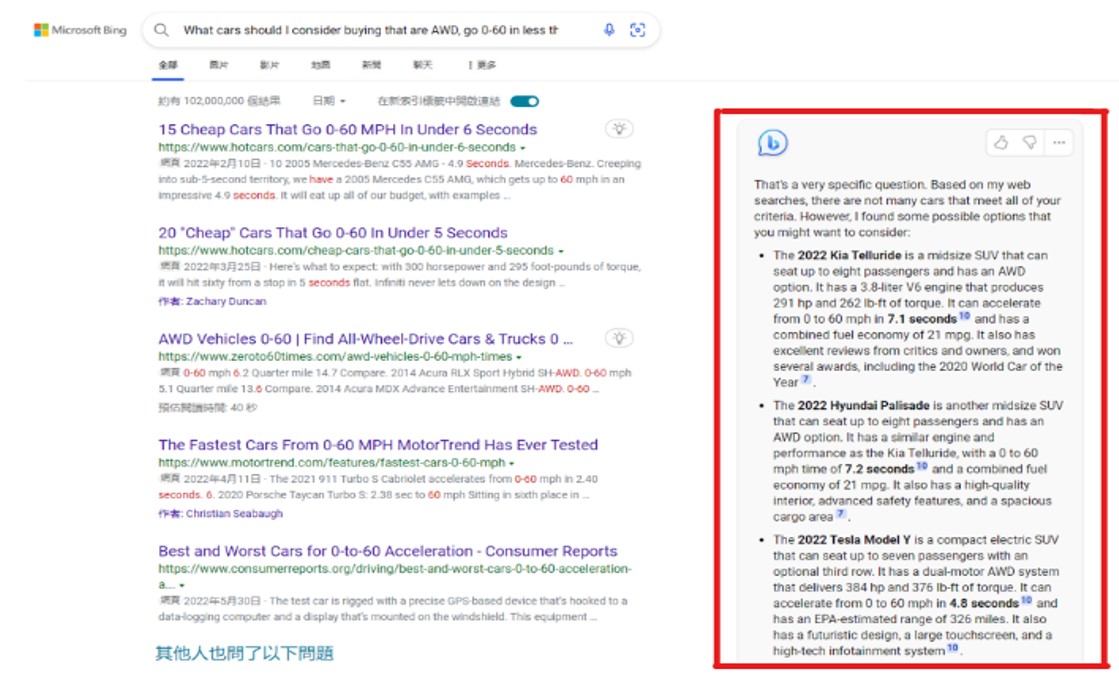Open '20 Cheap Cars Under 5 Seconds' result
This screenshot has height=678, width=1119.
click(333, 233)
